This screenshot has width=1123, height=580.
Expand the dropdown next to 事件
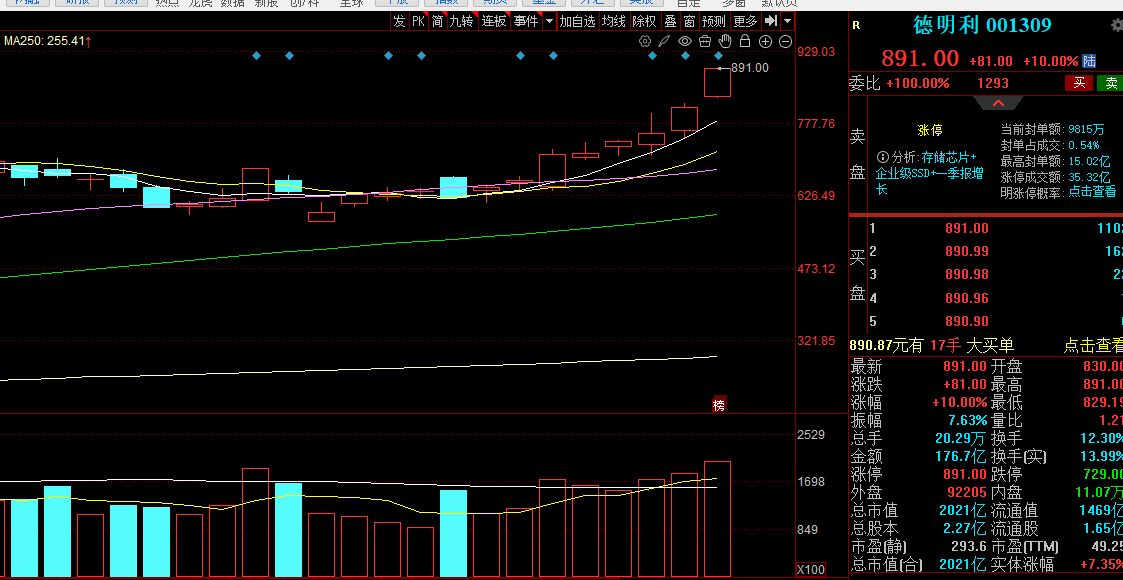(x=549, y=21)
